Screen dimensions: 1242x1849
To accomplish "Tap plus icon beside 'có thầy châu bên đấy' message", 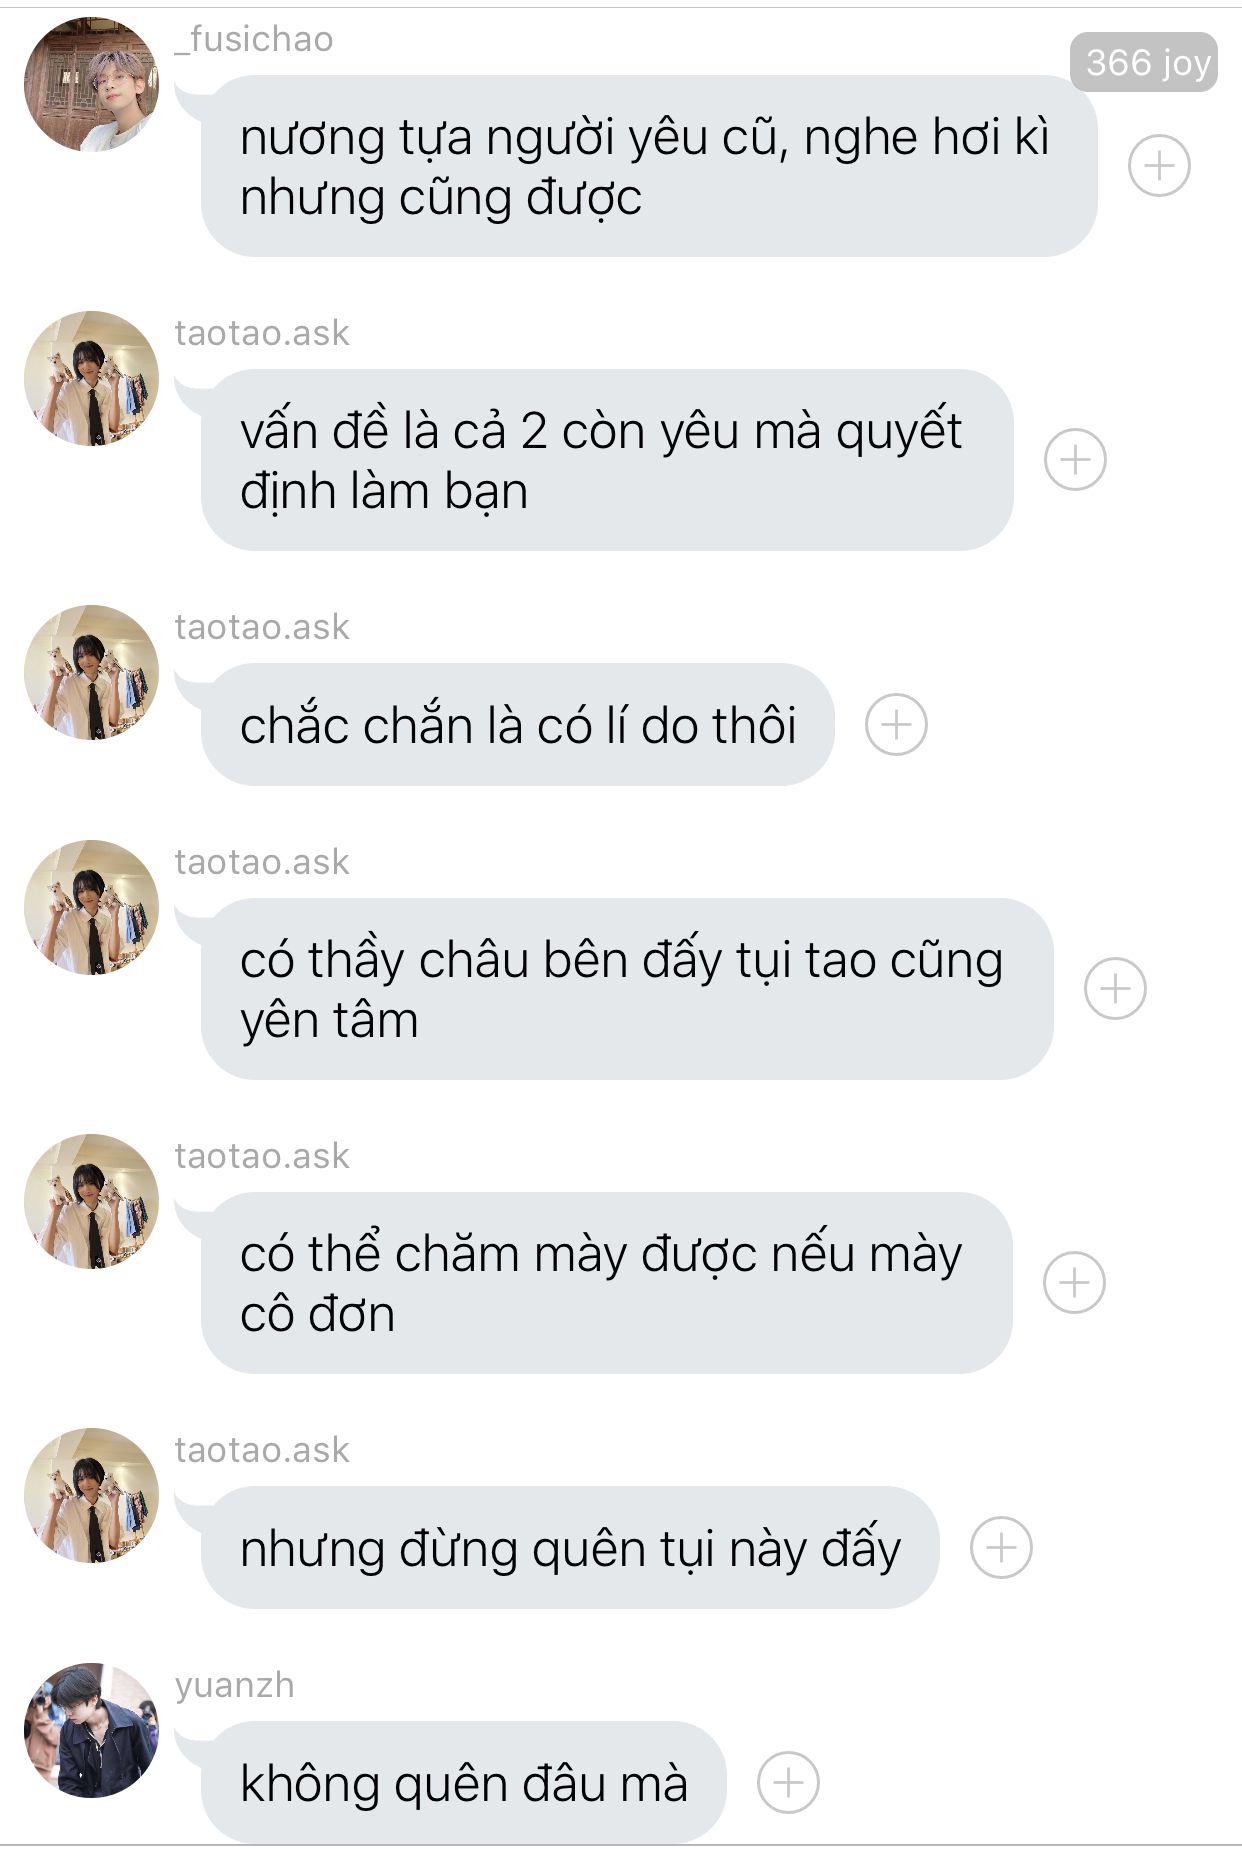I will pos(1115,988).
